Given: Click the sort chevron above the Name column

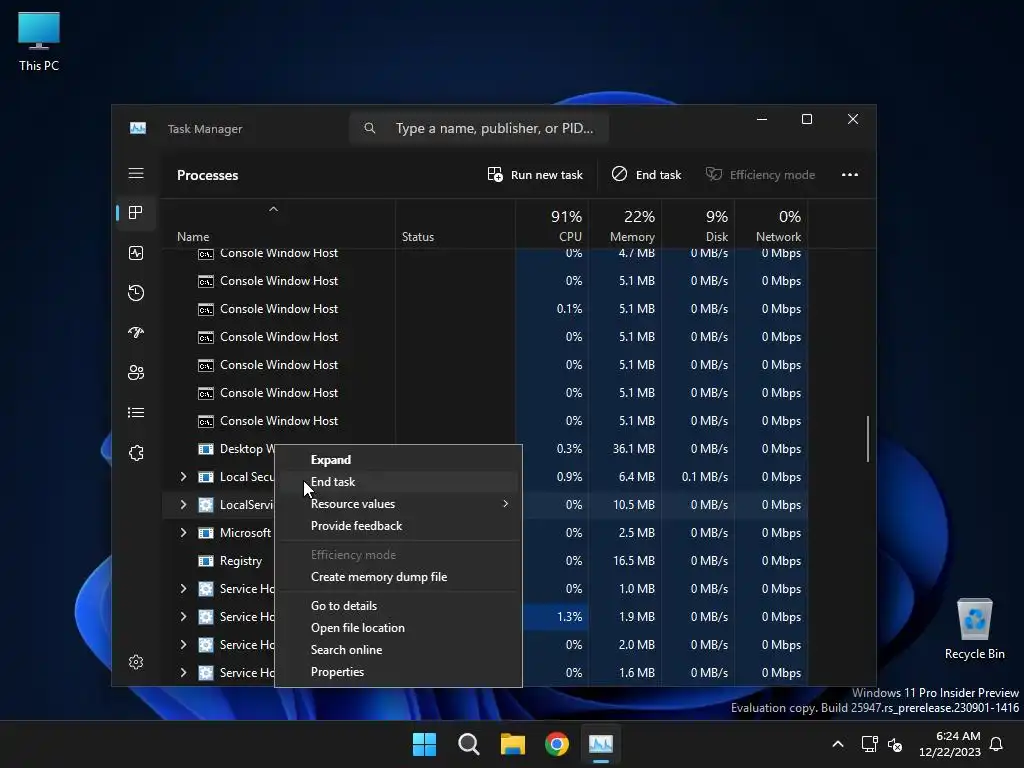Looking at the screenshot, I should 274,209.
